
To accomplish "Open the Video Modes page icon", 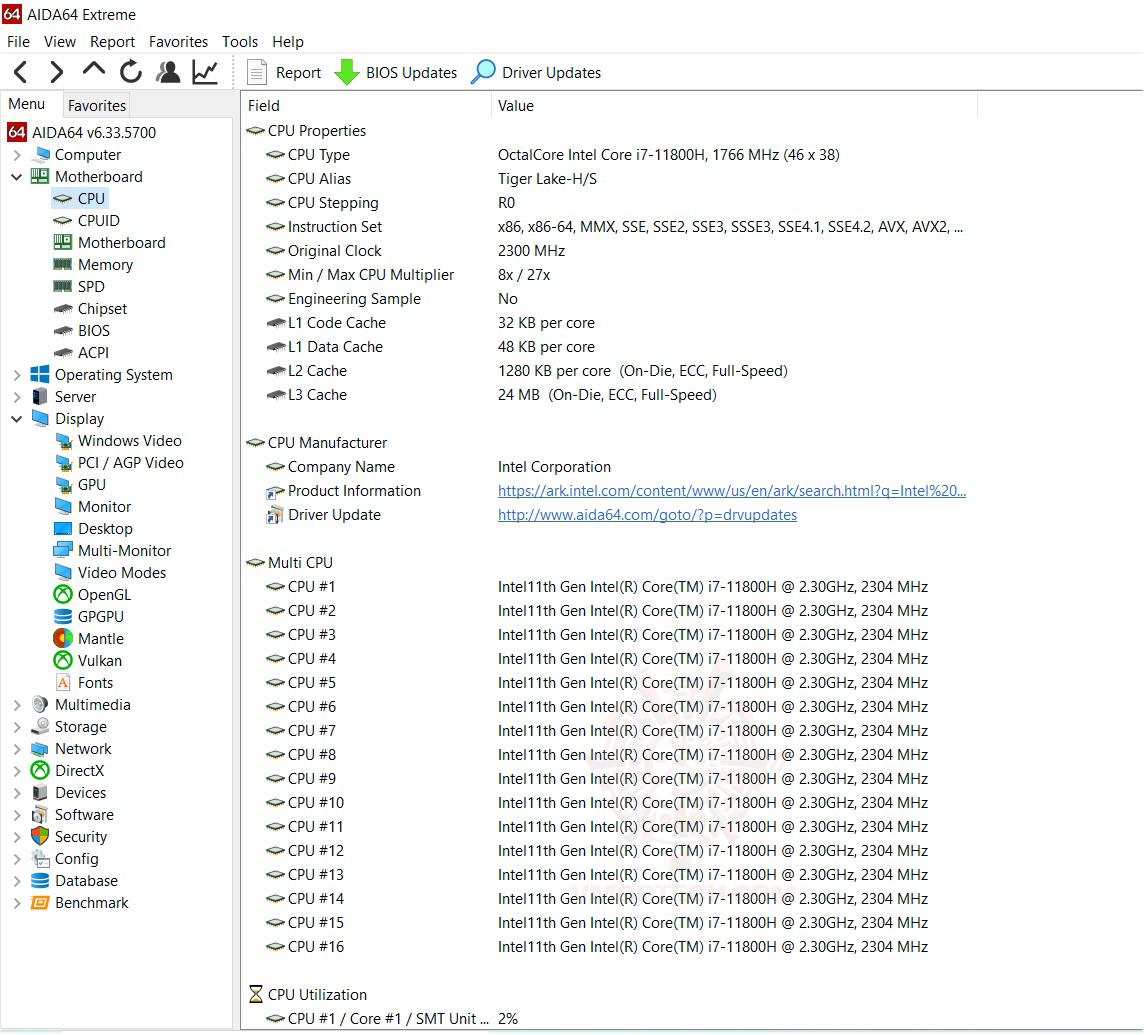I will [64, 572].
